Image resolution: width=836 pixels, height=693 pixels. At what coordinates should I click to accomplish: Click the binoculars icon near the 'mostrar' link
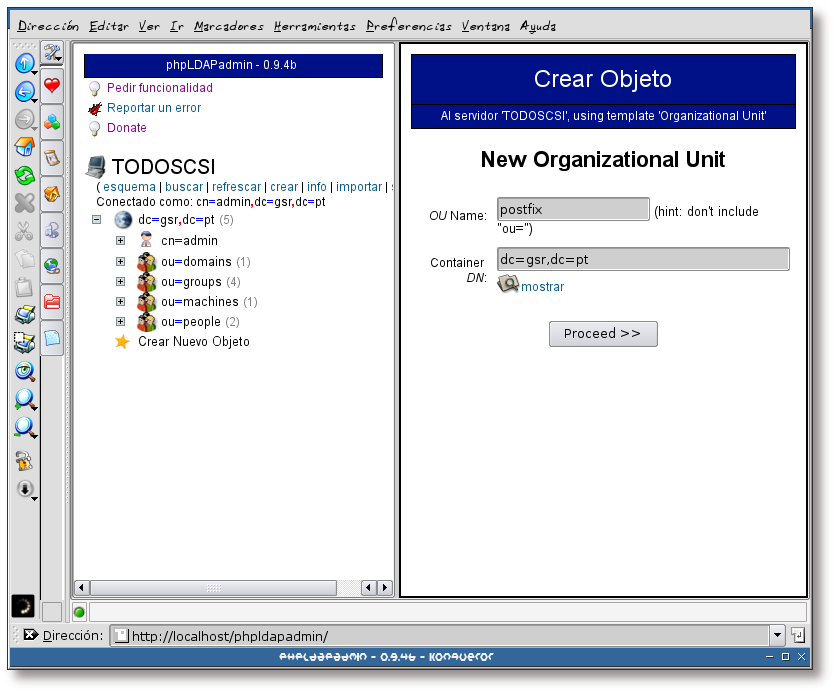tap(508, 283)
